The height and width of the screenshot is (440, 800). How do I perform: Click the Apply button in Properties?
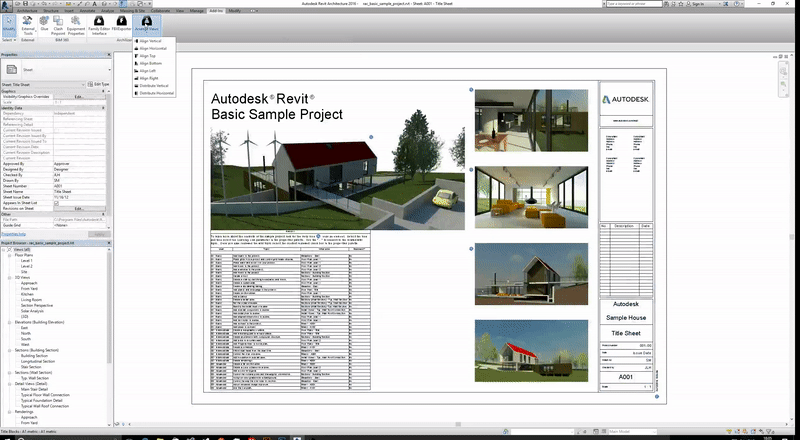(x=99, y=234)
